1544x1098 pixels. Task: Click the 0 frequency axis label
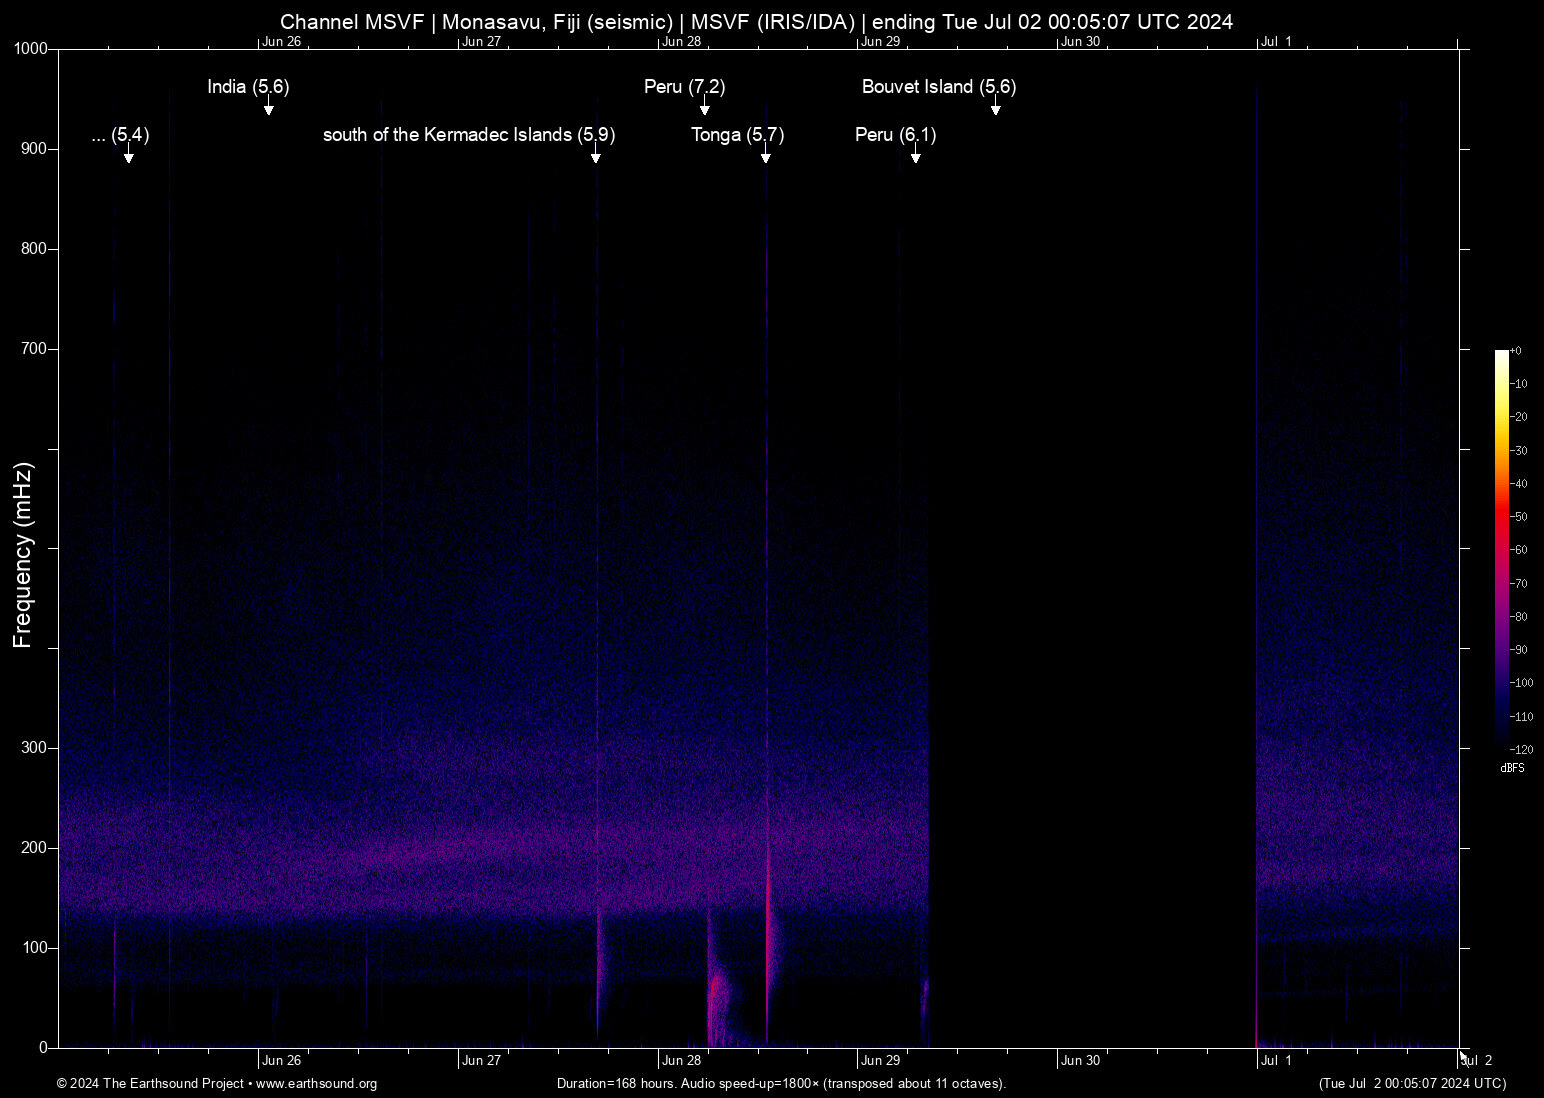point(44,1048)
